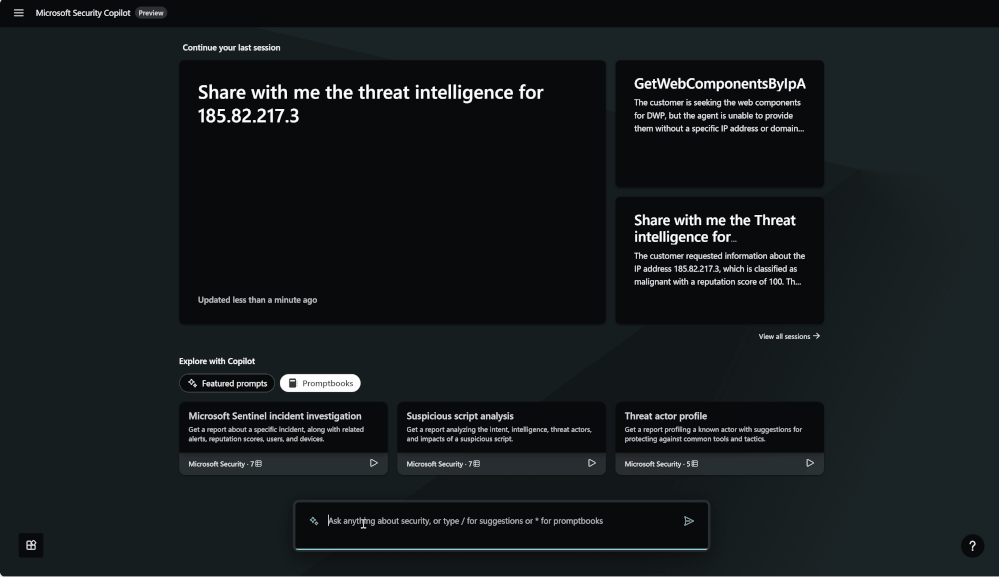Run the Threat actor profile promptbook
This screenshot has height=577, width=999.
[810, 463]
